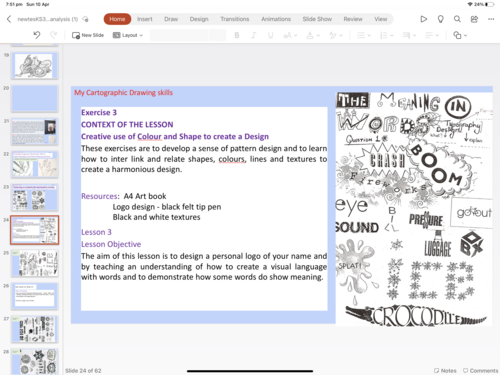Add a New Slide
Image resolution: width=500 pixels, height=375 pixels.
point(88,35)
